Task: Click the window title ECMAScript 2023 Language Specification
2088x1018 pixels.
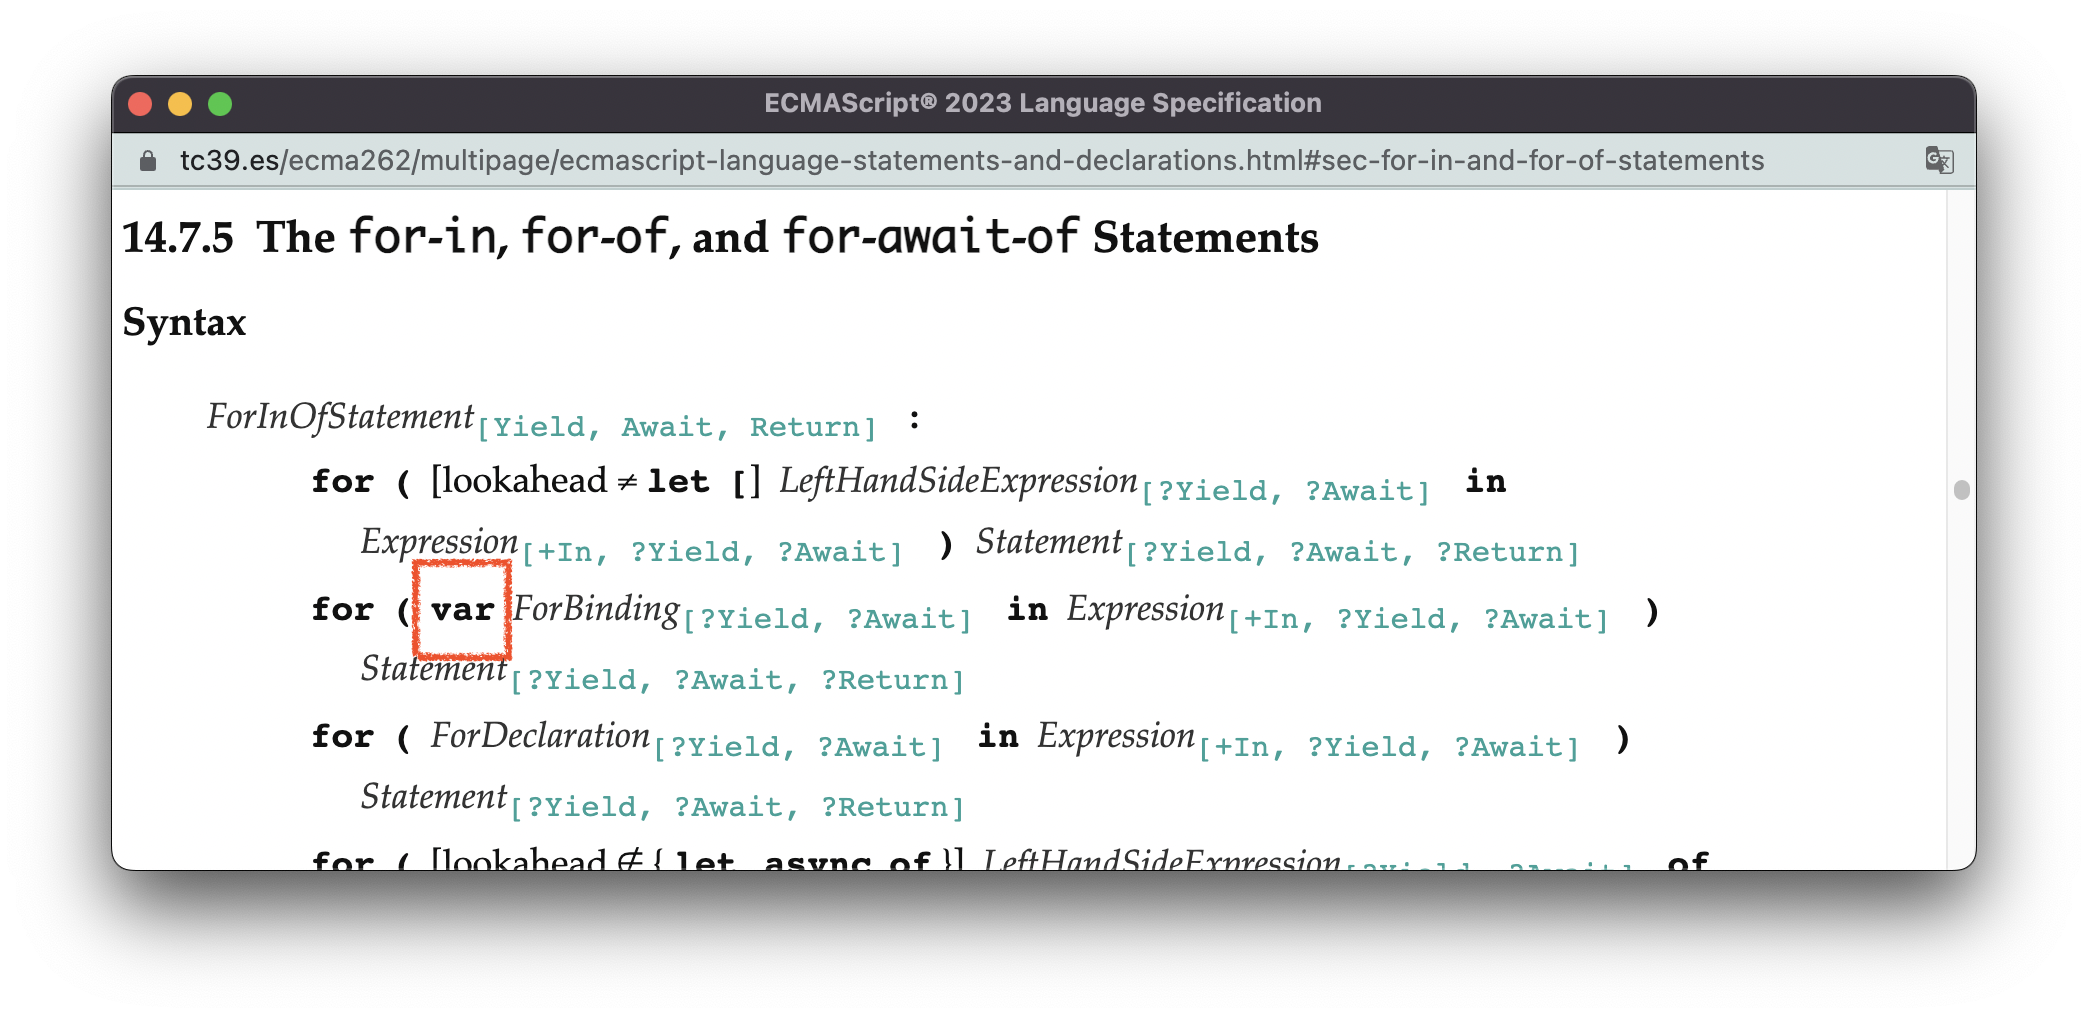Action: coord(1043,103)
